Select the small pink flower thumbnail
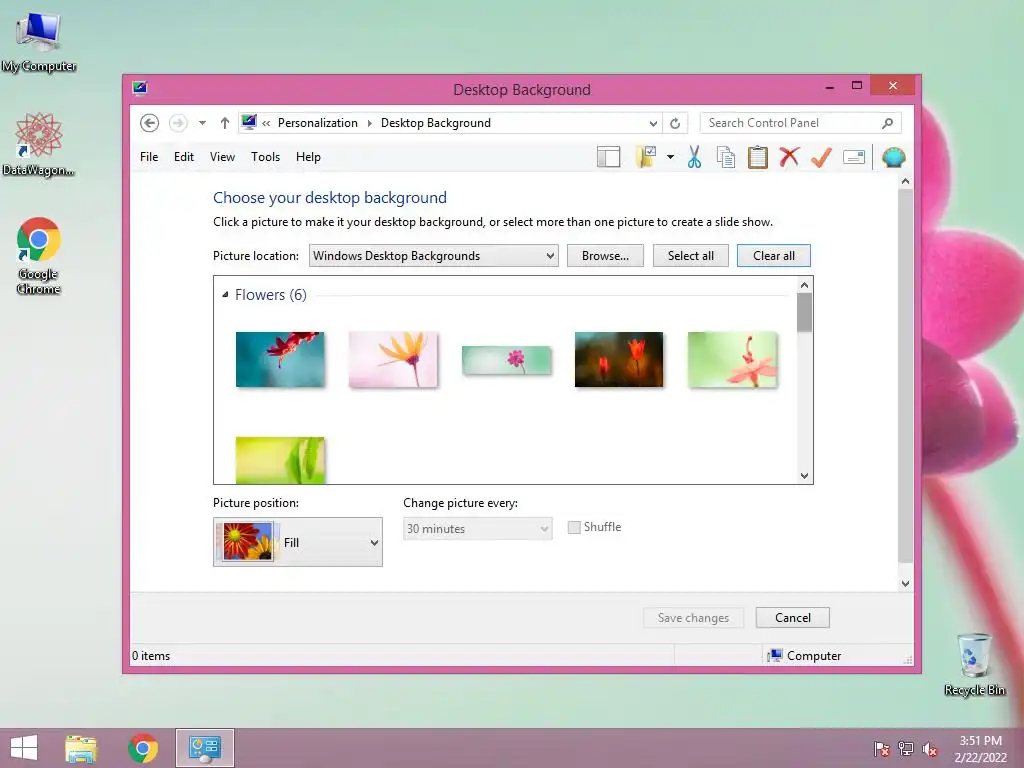1024x768 pixels. click(506, 360)
